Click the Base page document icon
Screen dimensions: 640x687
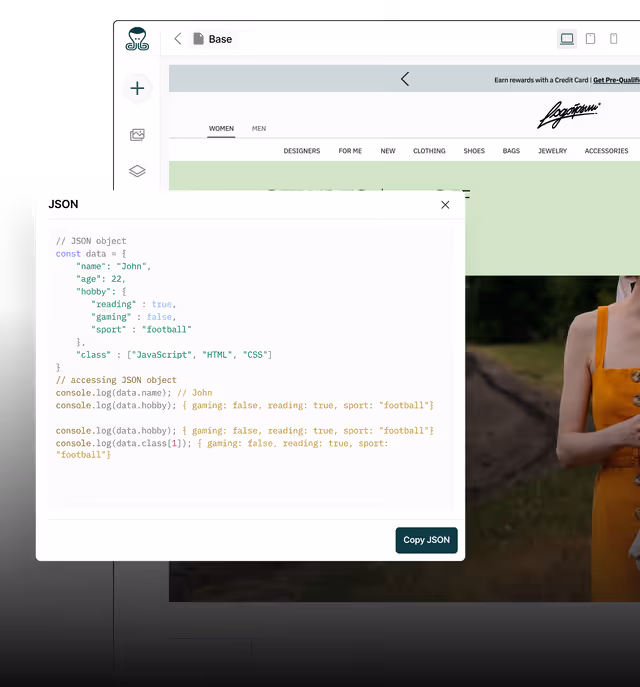(x=198, y=39)
